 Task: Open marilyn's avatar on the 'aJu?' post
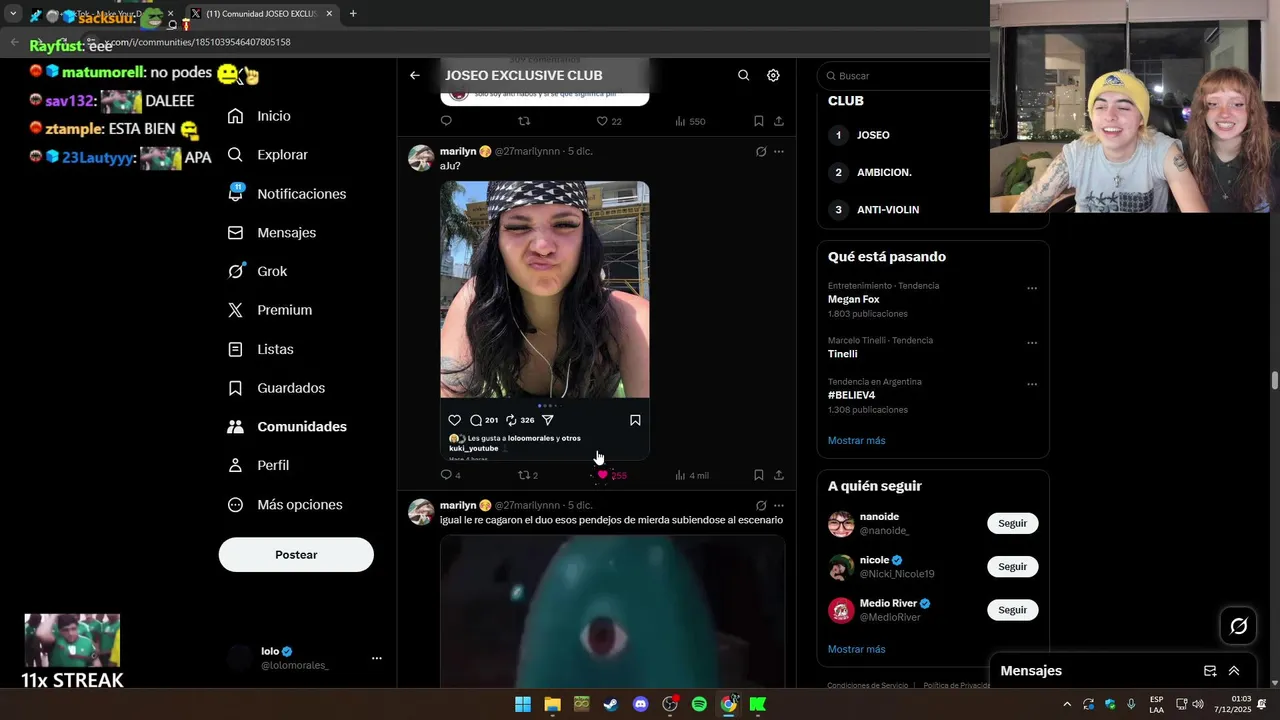(x=421, y=158)
